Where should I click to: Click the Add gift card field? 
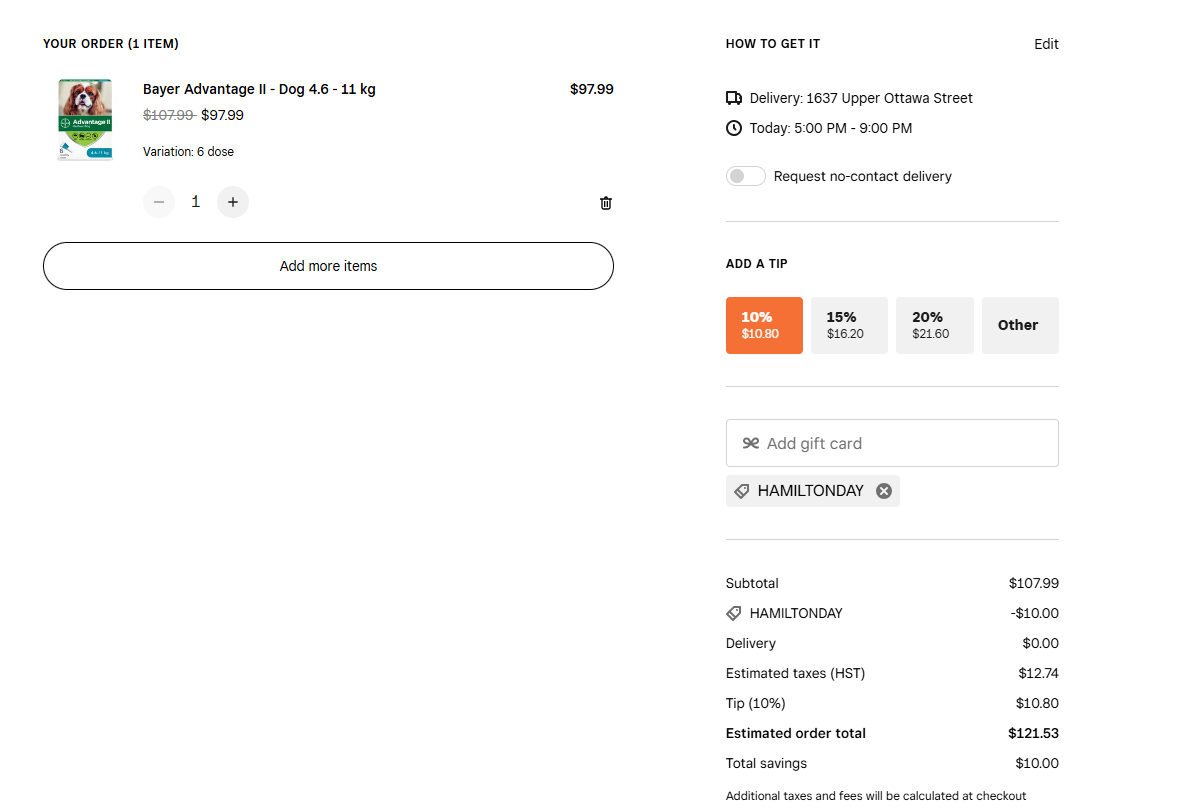coord(892,443)
